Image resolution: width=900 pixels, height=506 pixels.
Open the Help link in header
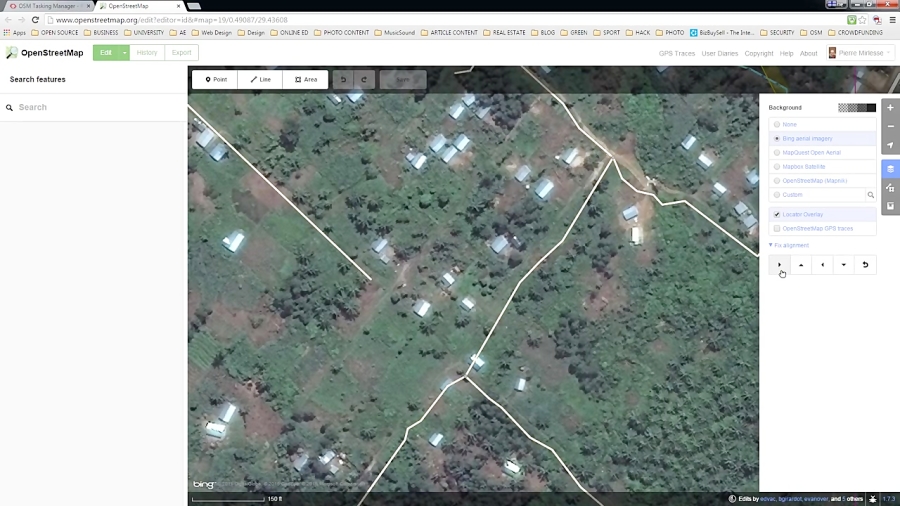pyautogui.click(x=786, y=53)
